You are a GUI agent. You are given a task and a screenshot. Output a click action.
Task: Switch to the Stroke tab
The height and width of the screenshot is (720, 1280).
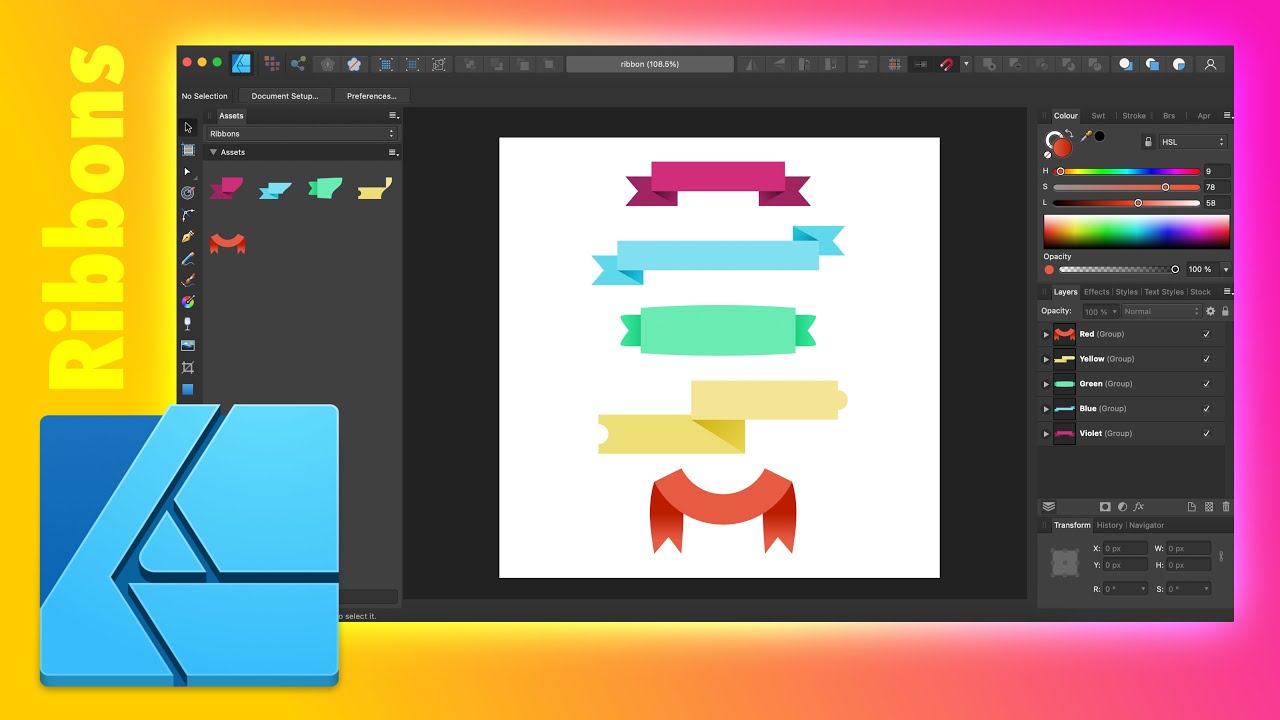click(1133, 116)
